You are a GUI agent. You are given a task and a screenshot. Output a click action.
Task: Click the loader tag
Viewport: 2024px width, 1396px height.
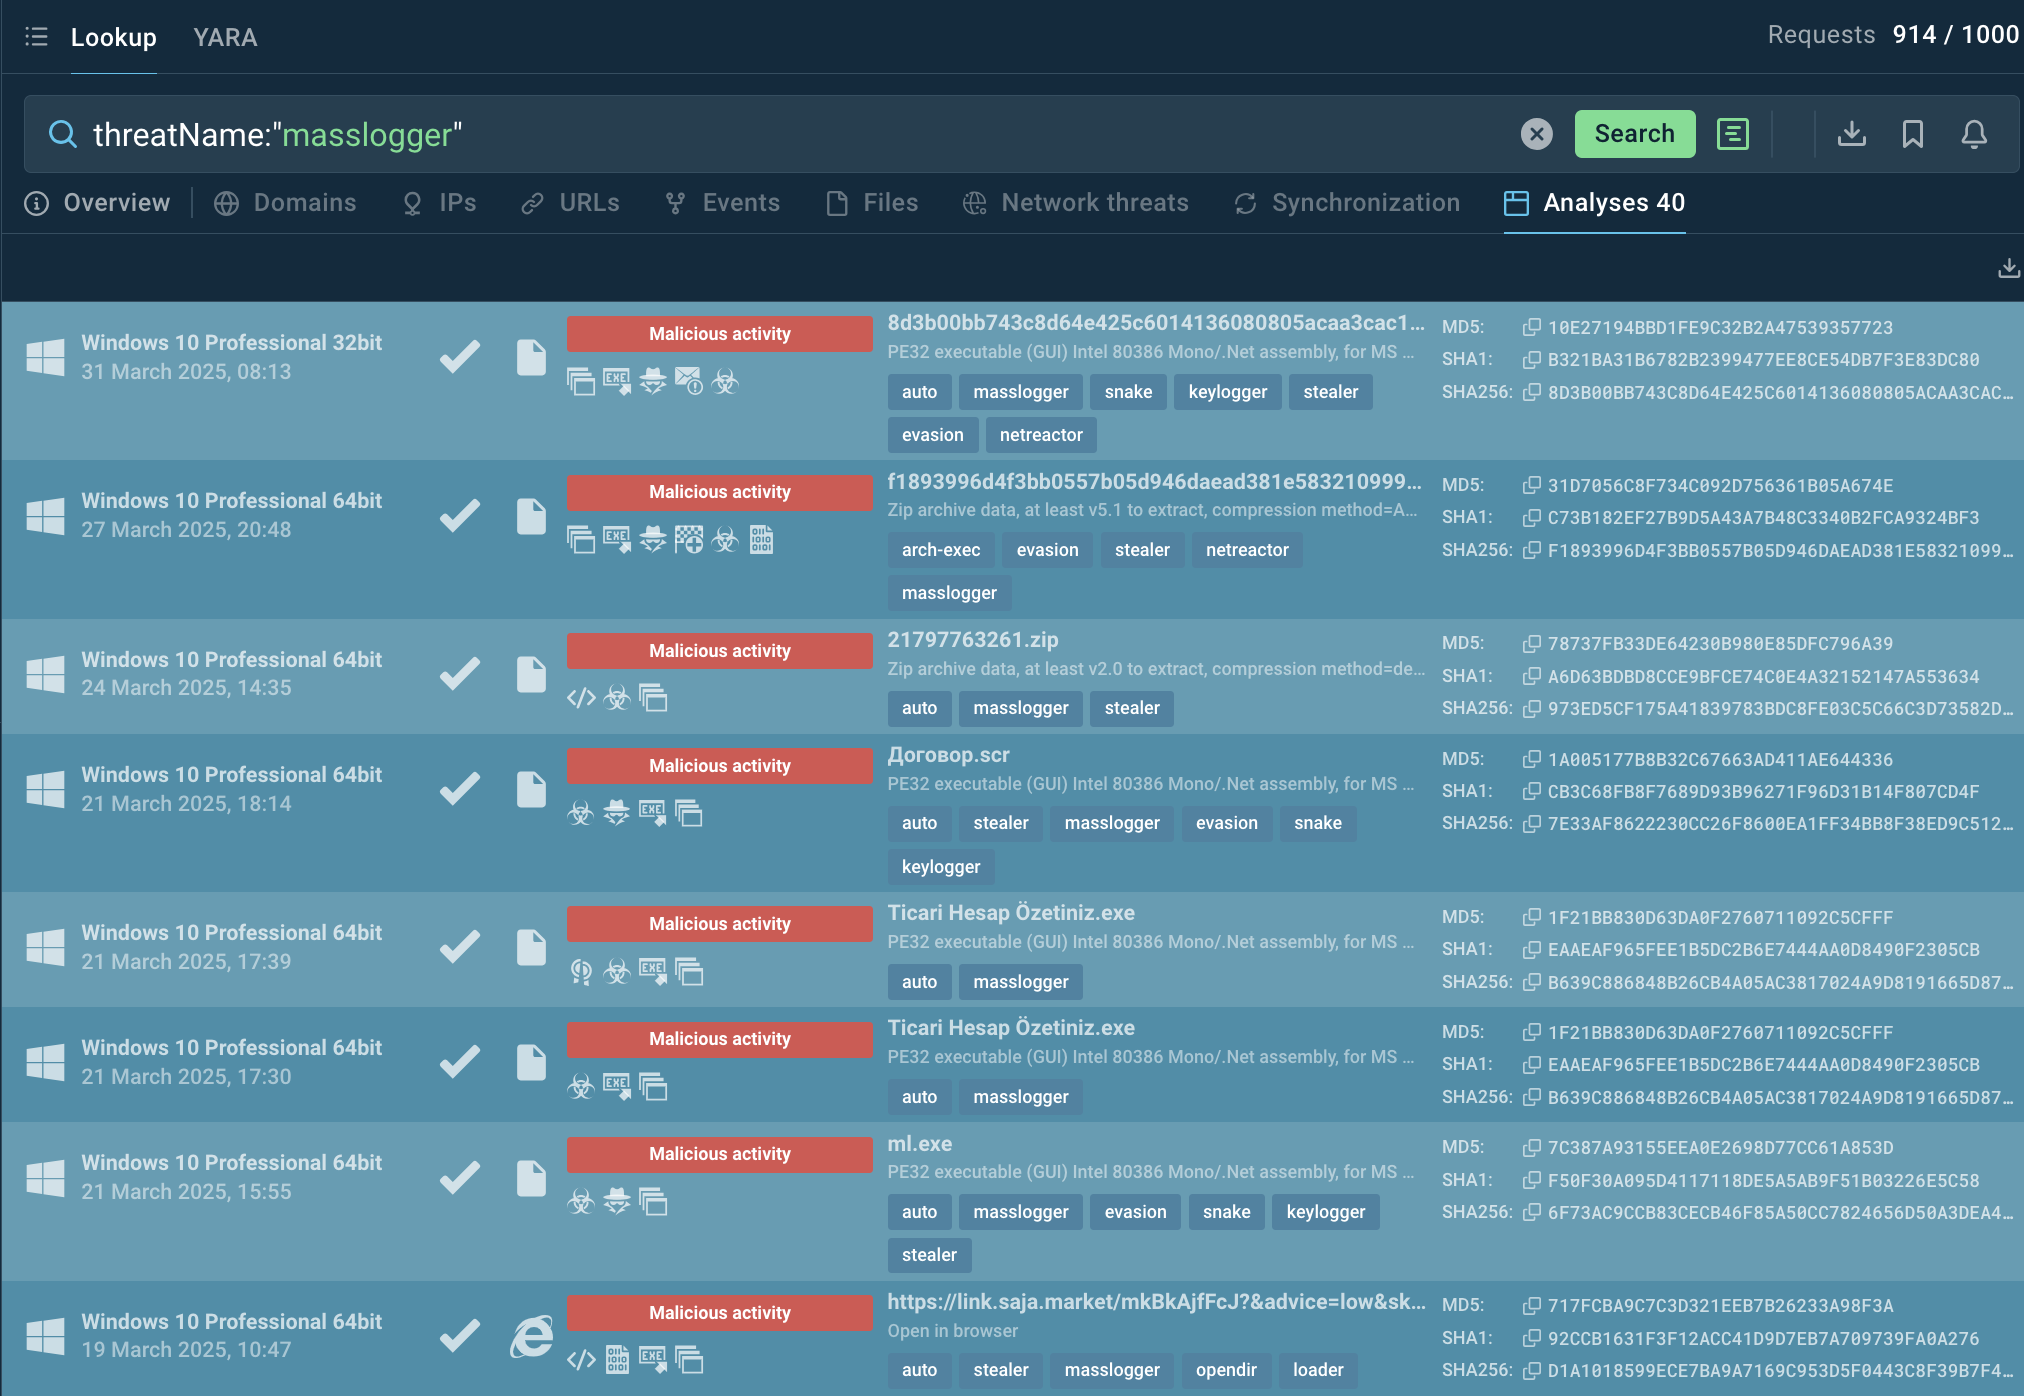1318,1370
